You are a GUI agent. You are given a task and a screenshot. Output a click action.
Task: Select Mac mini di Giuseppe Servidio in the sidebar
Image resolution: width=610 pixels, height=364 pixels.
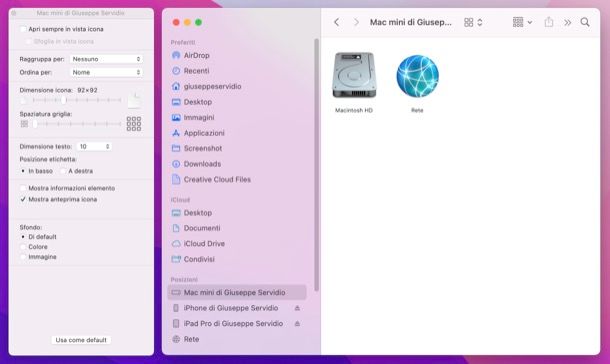pos(237,292)
